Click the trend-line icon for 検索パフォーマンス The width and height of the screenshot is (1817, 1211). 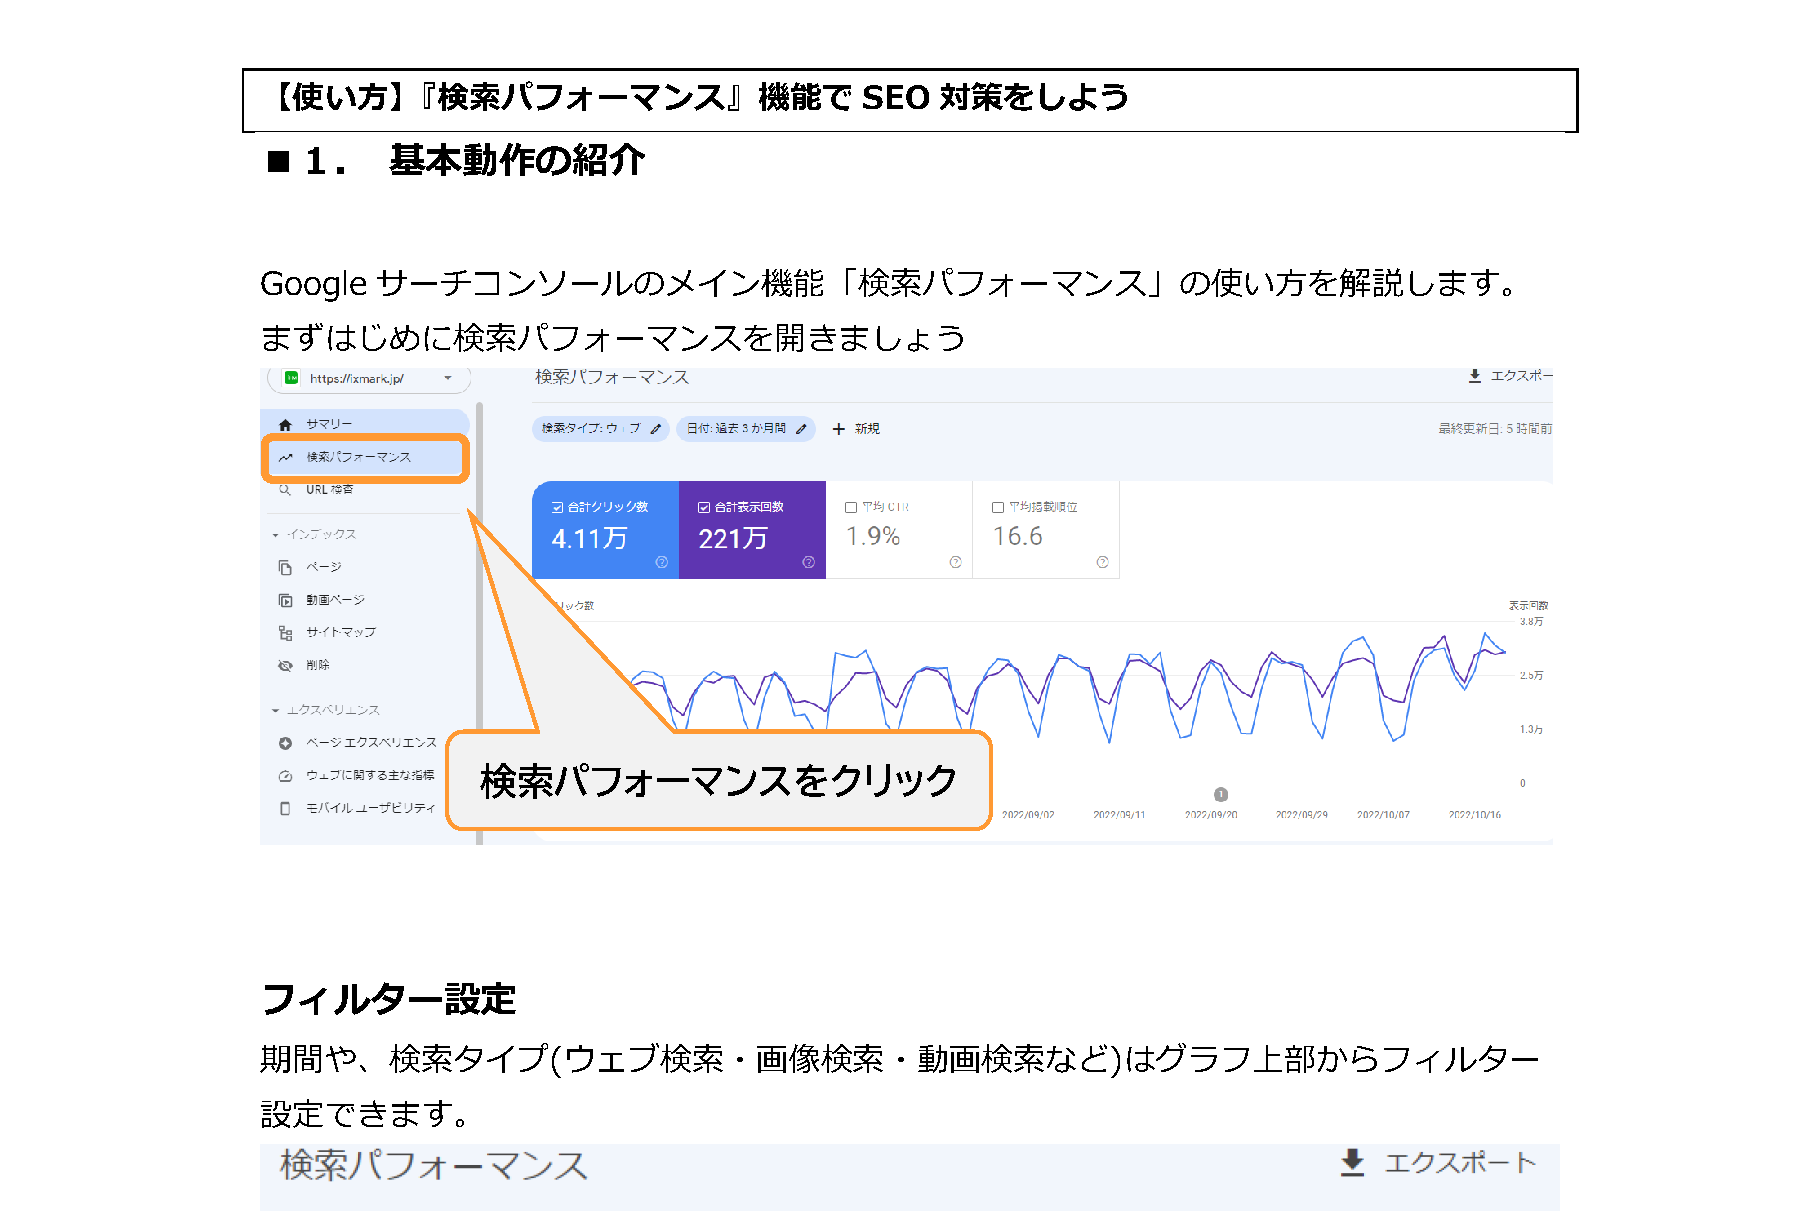(x=285, y=458)
